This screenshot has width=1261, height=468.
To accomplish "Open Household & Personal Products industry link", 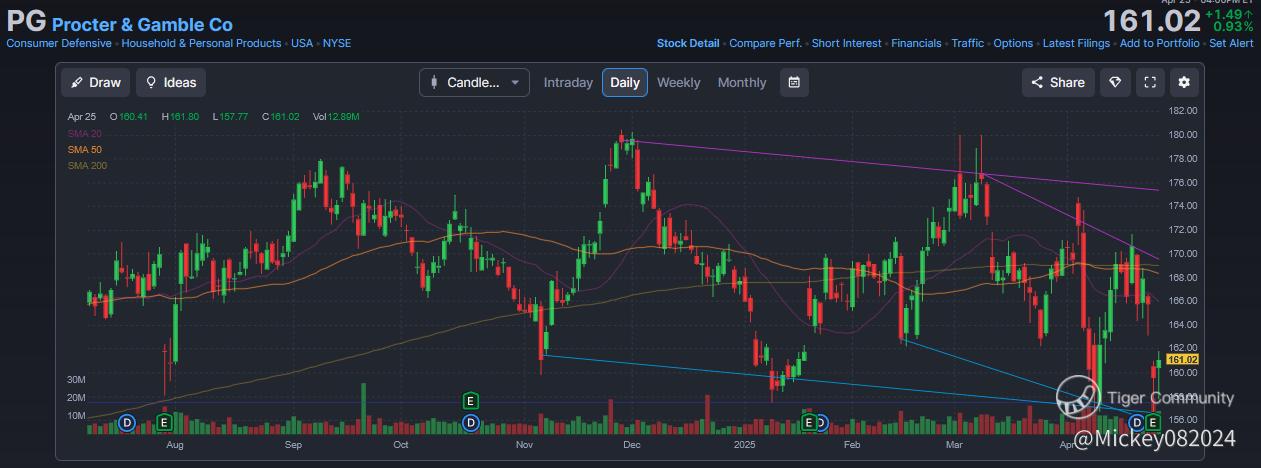I will 202,43.
